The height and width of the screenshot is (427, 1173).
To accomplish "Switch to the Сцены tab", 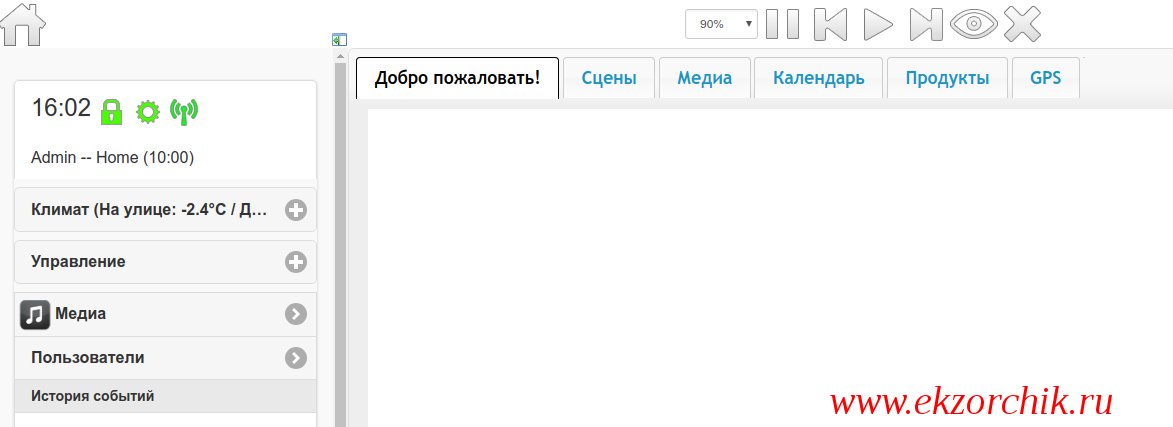I will coord(609,78).
